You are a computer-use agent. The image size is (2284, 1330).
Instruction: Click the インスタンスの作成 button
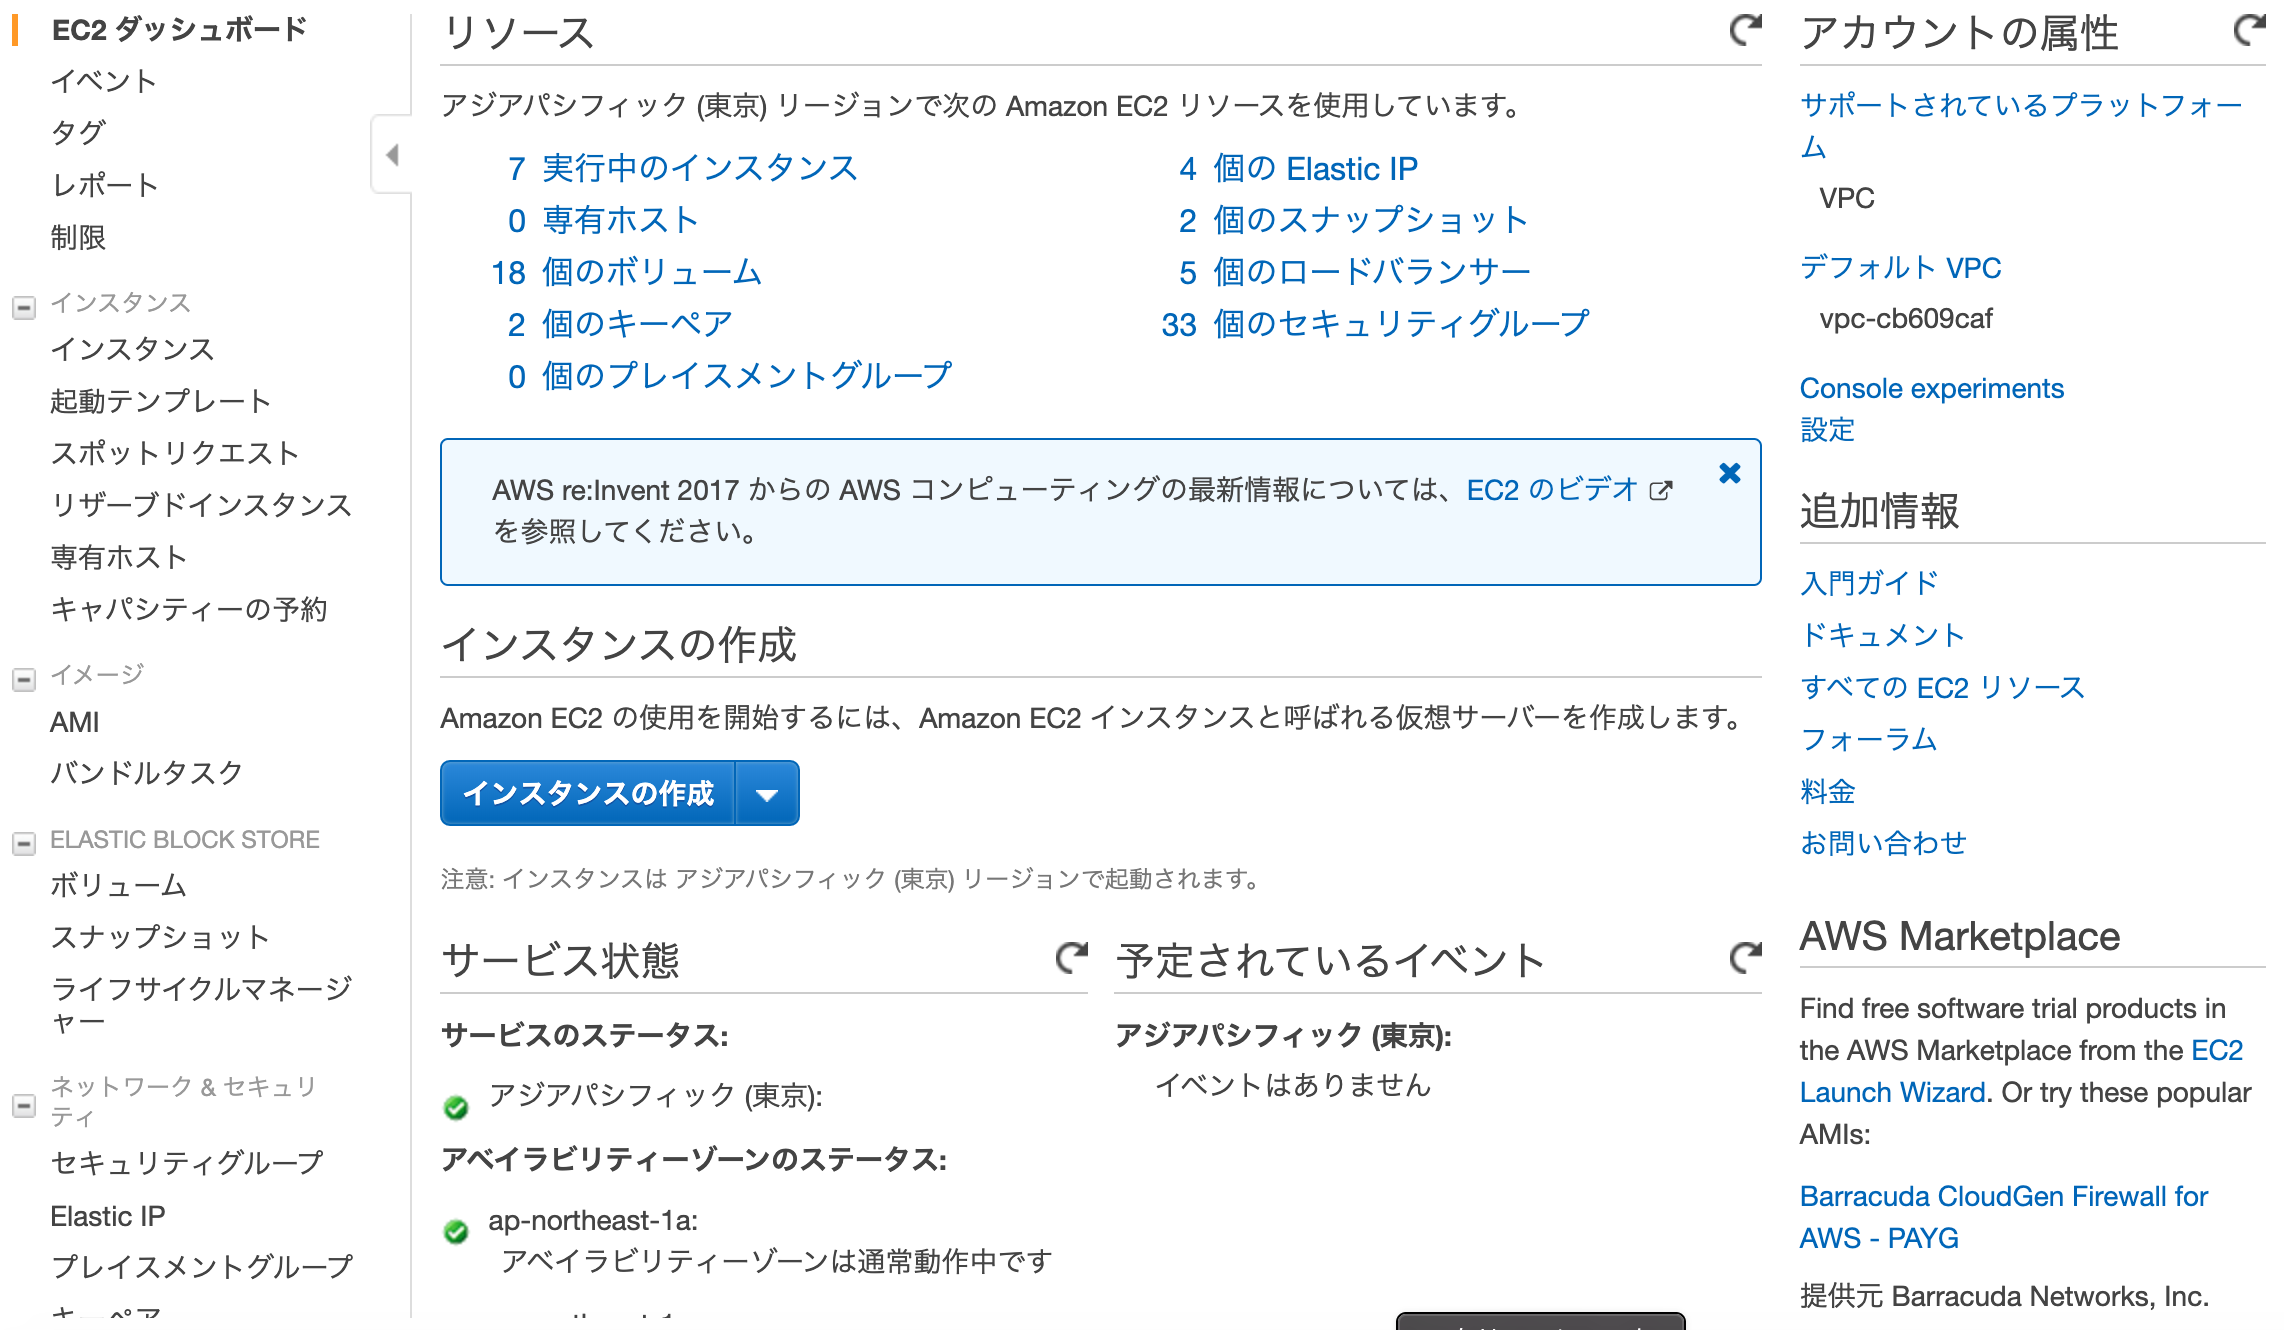click(588, 794)
